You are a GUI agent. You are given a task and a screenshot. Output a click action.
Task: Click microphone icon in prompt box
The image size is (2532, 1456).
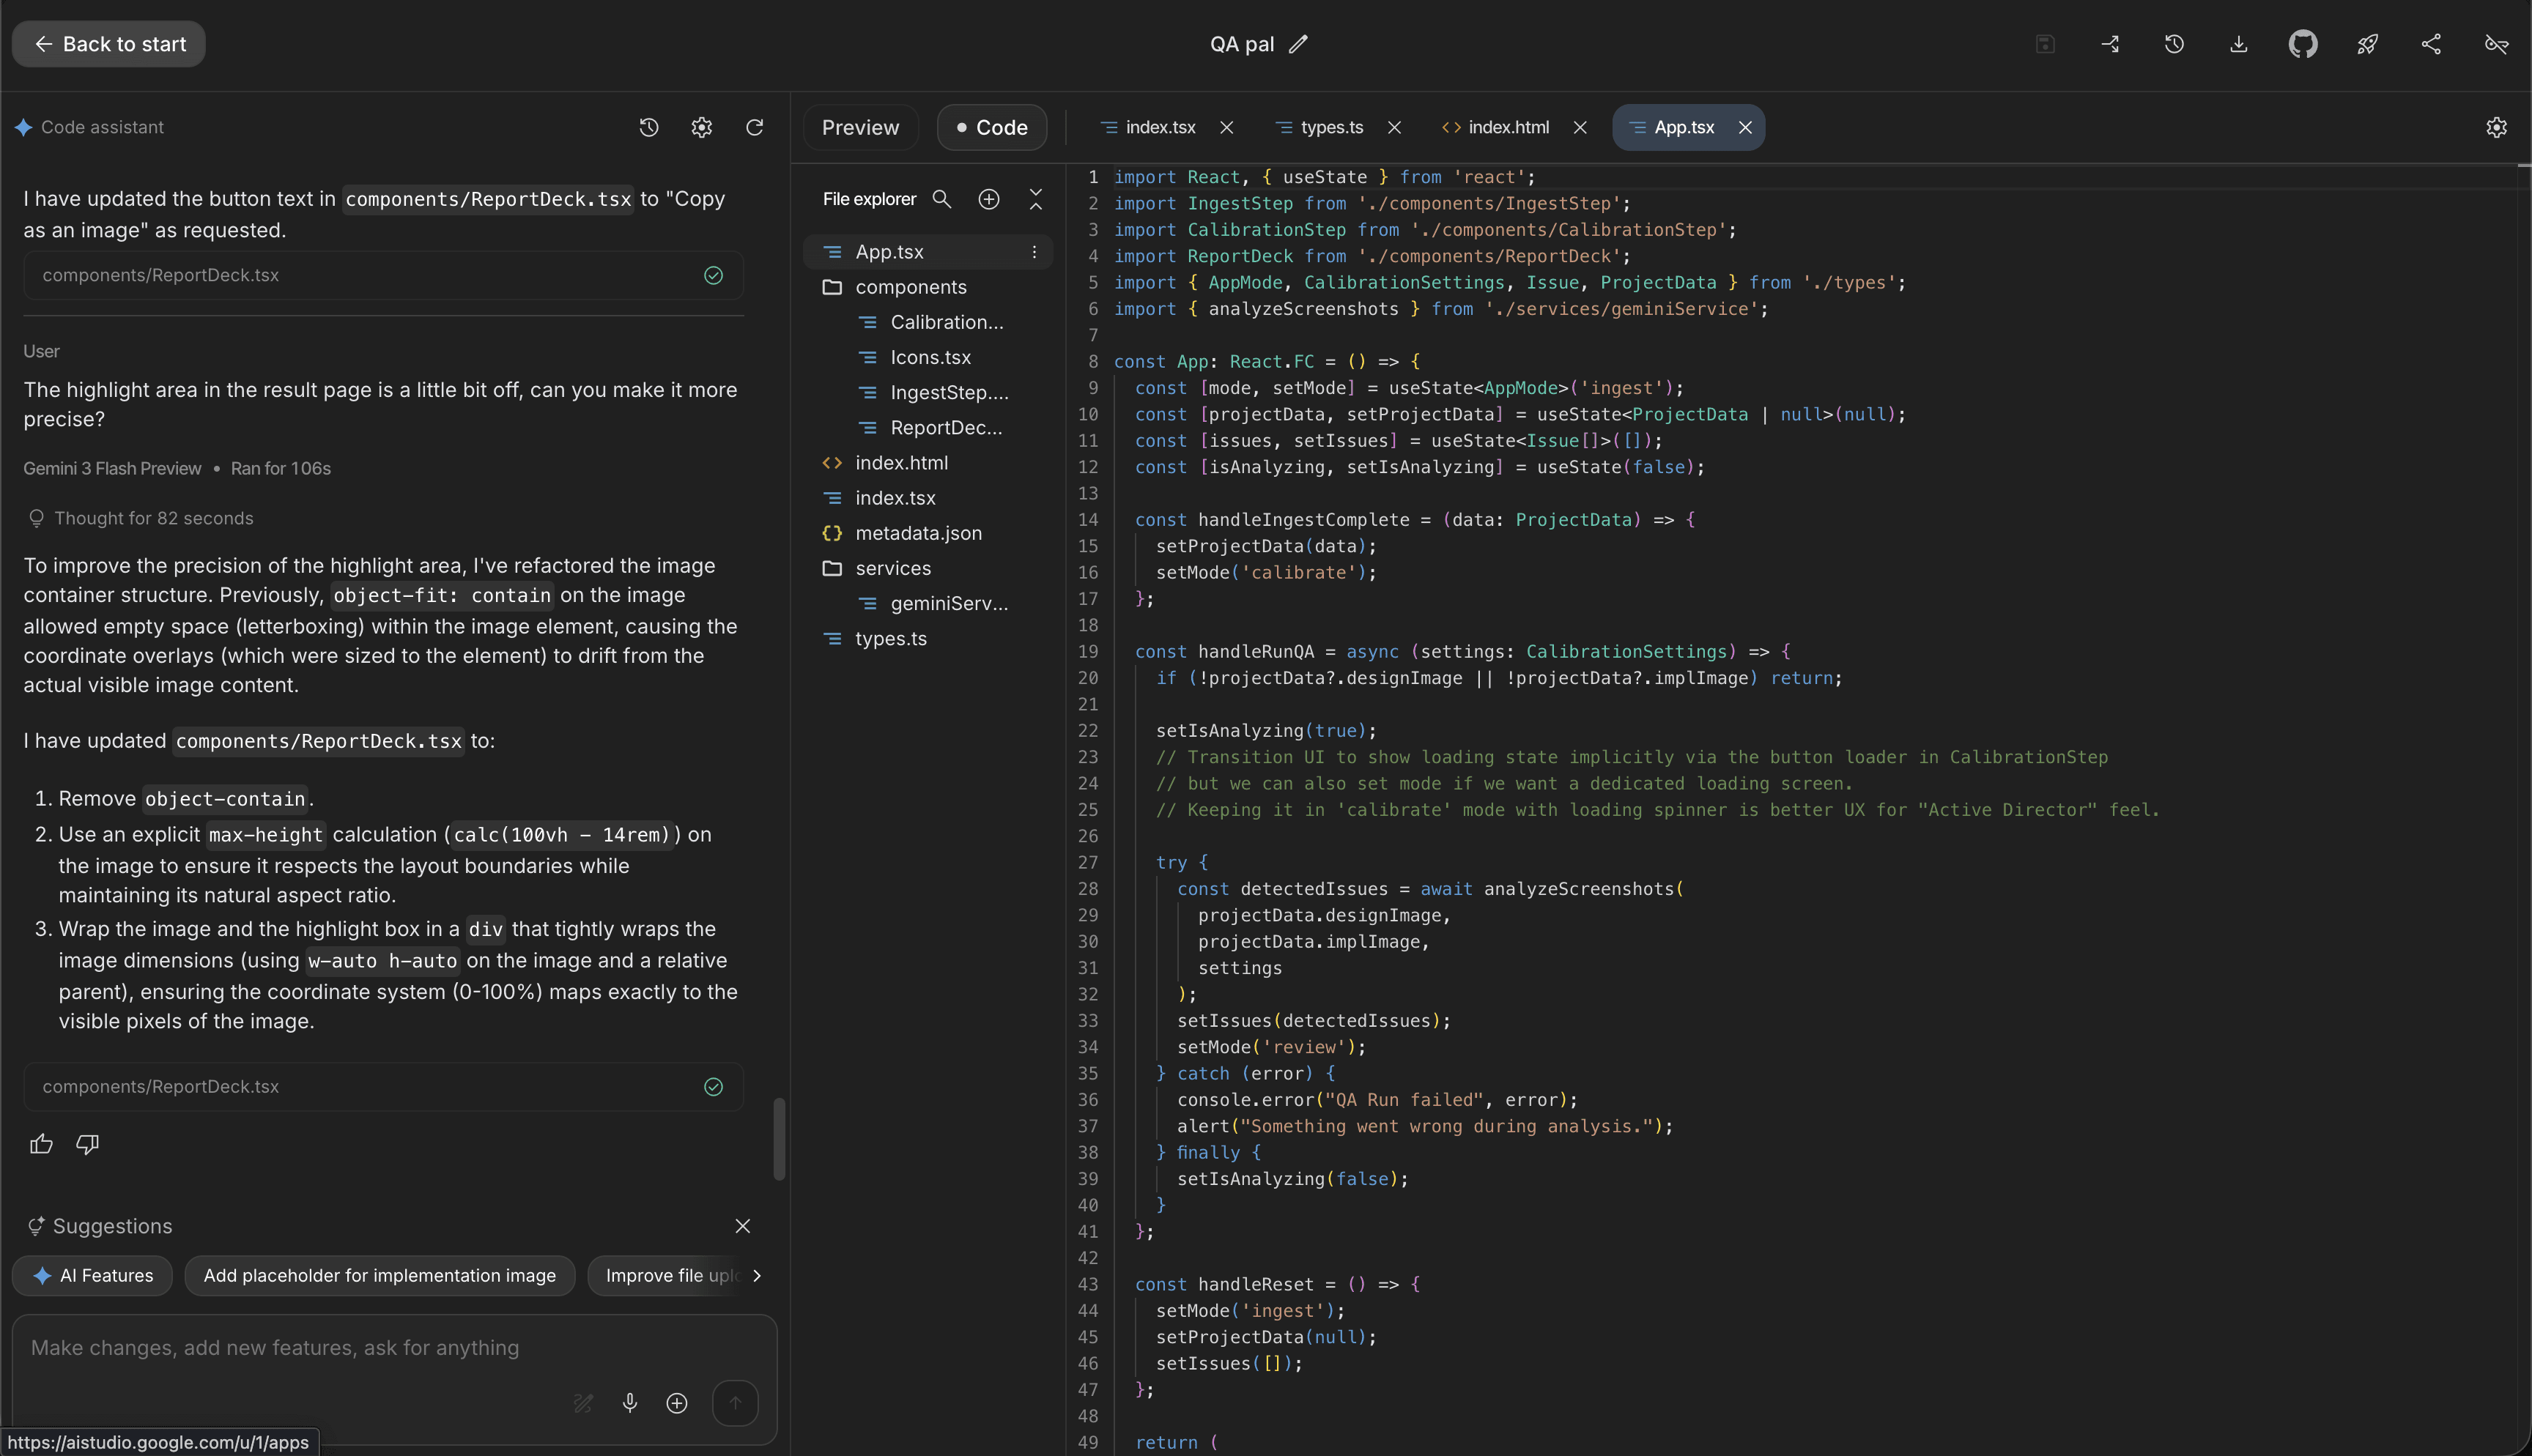pyautogui.click(x=629, y=1403)
